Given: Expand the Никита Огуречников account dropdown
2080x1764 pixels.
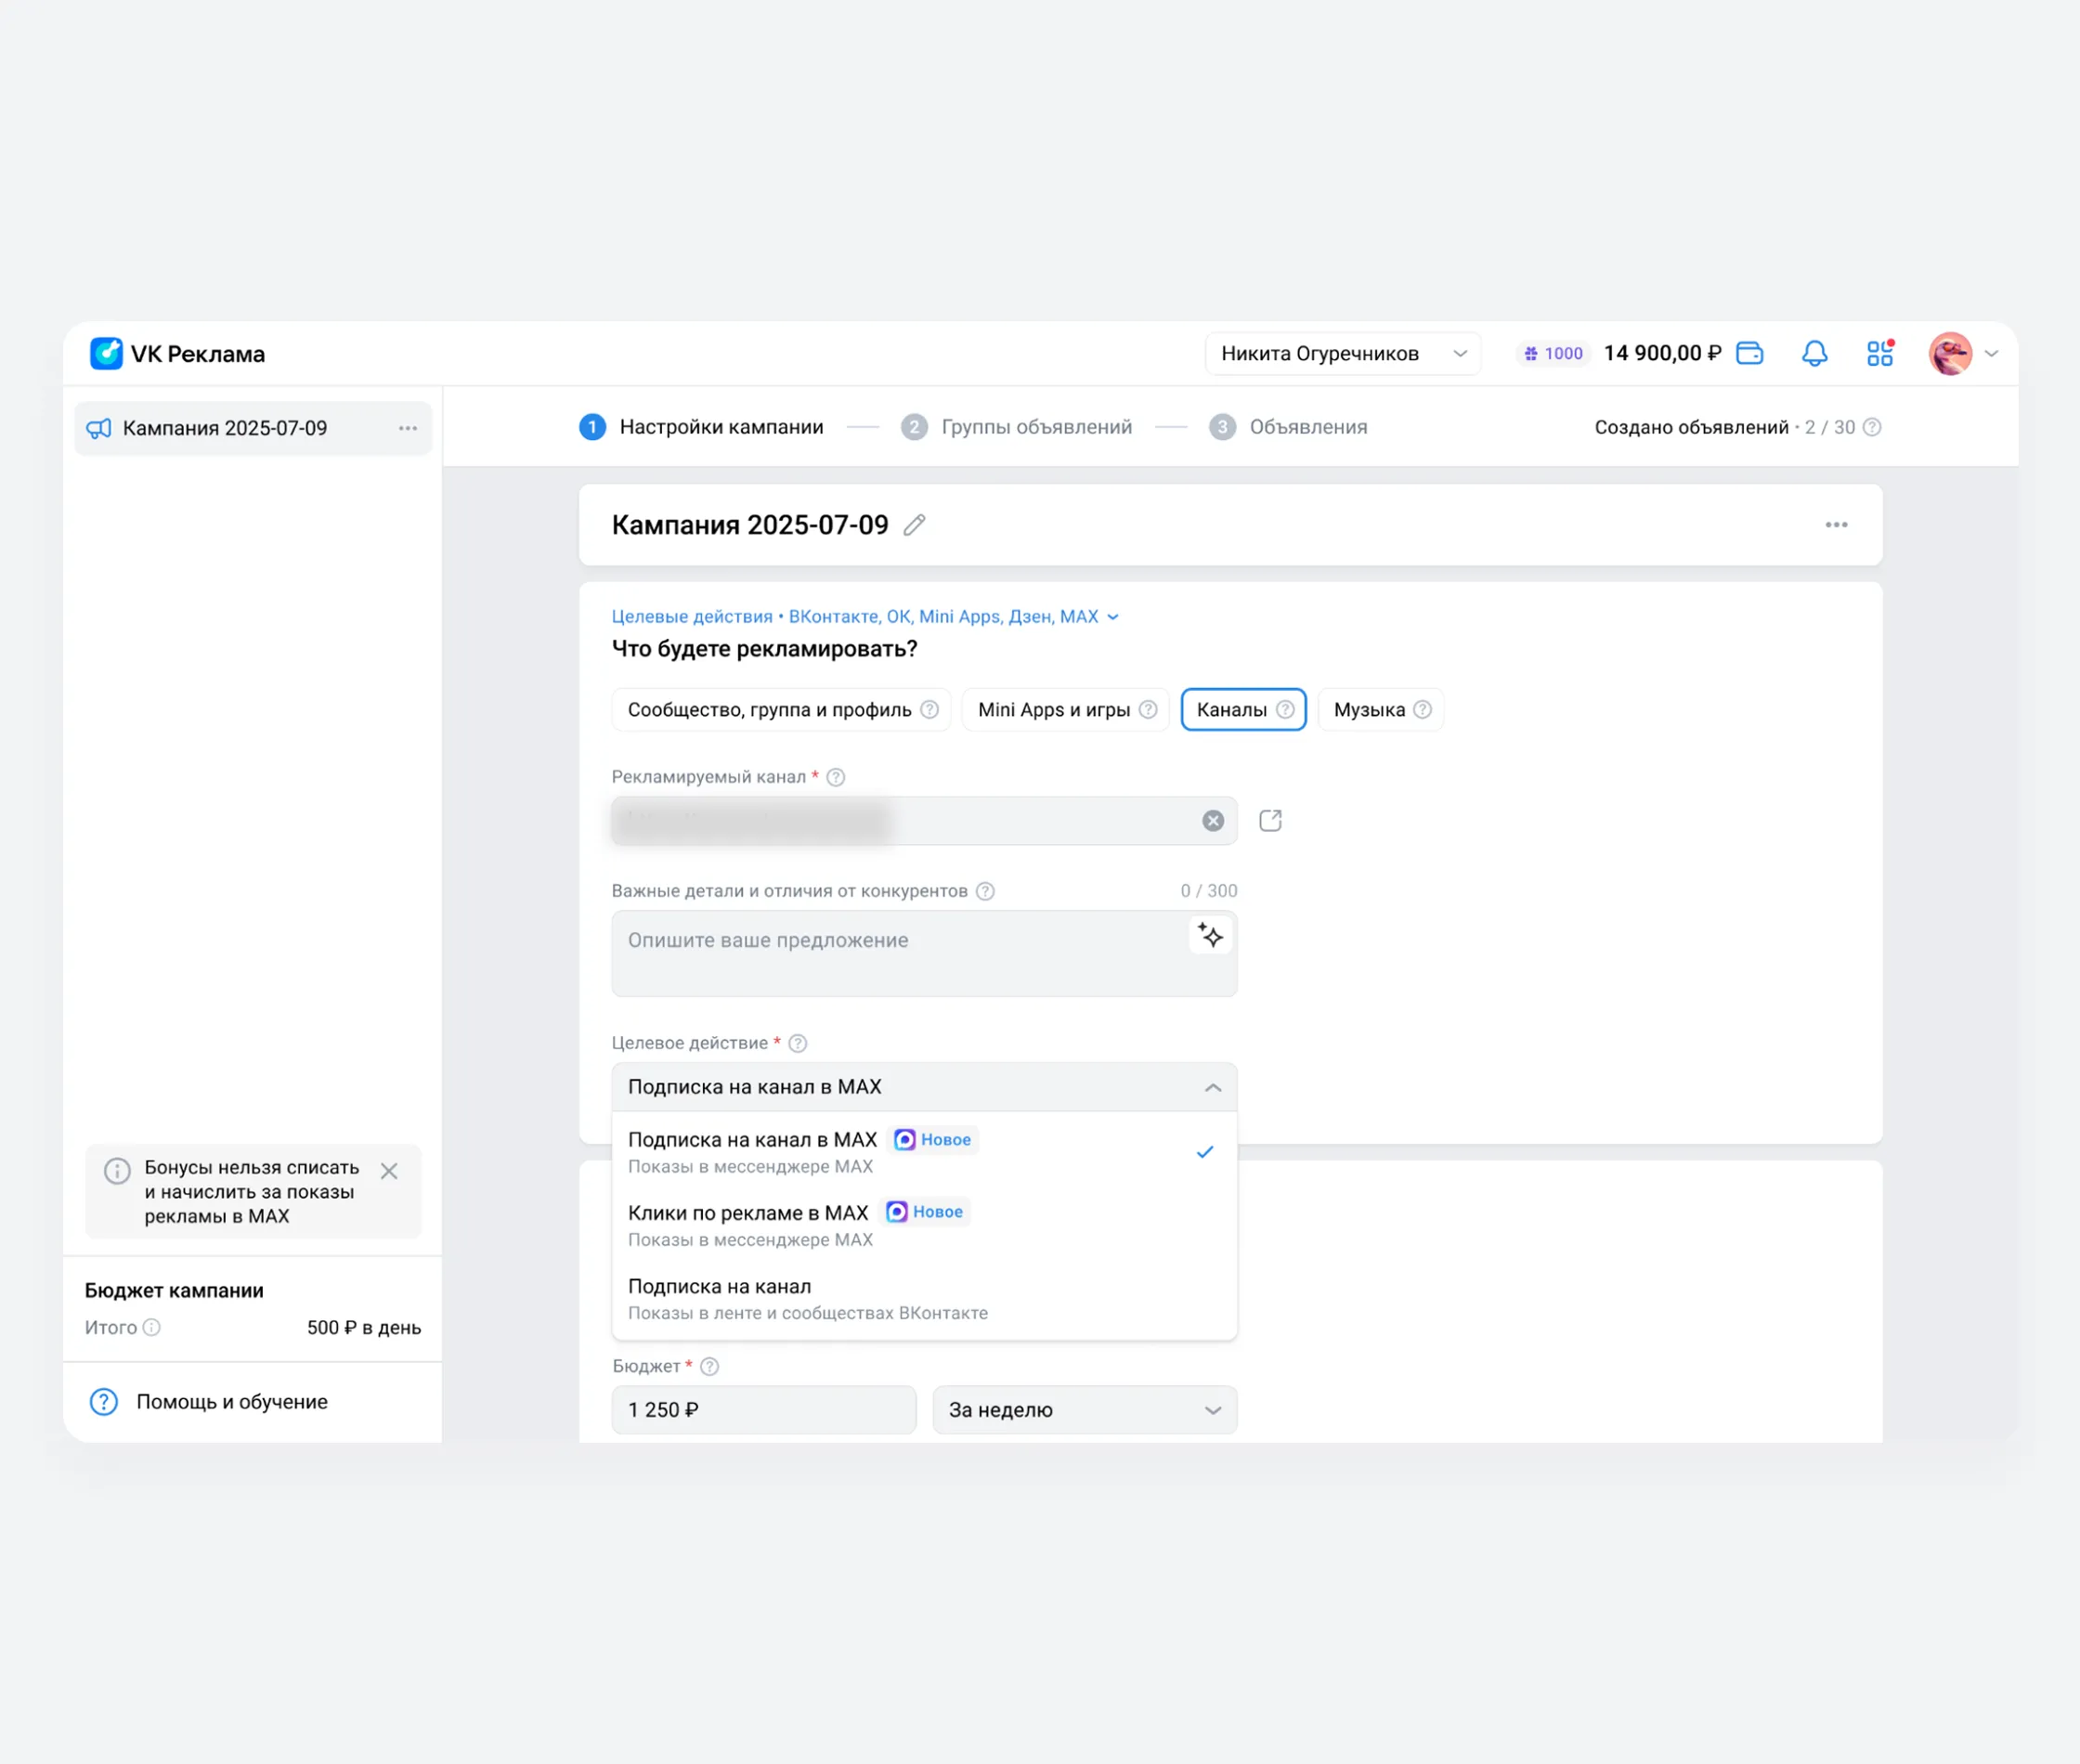Looking at the screenshot, I should (1342, 354).
